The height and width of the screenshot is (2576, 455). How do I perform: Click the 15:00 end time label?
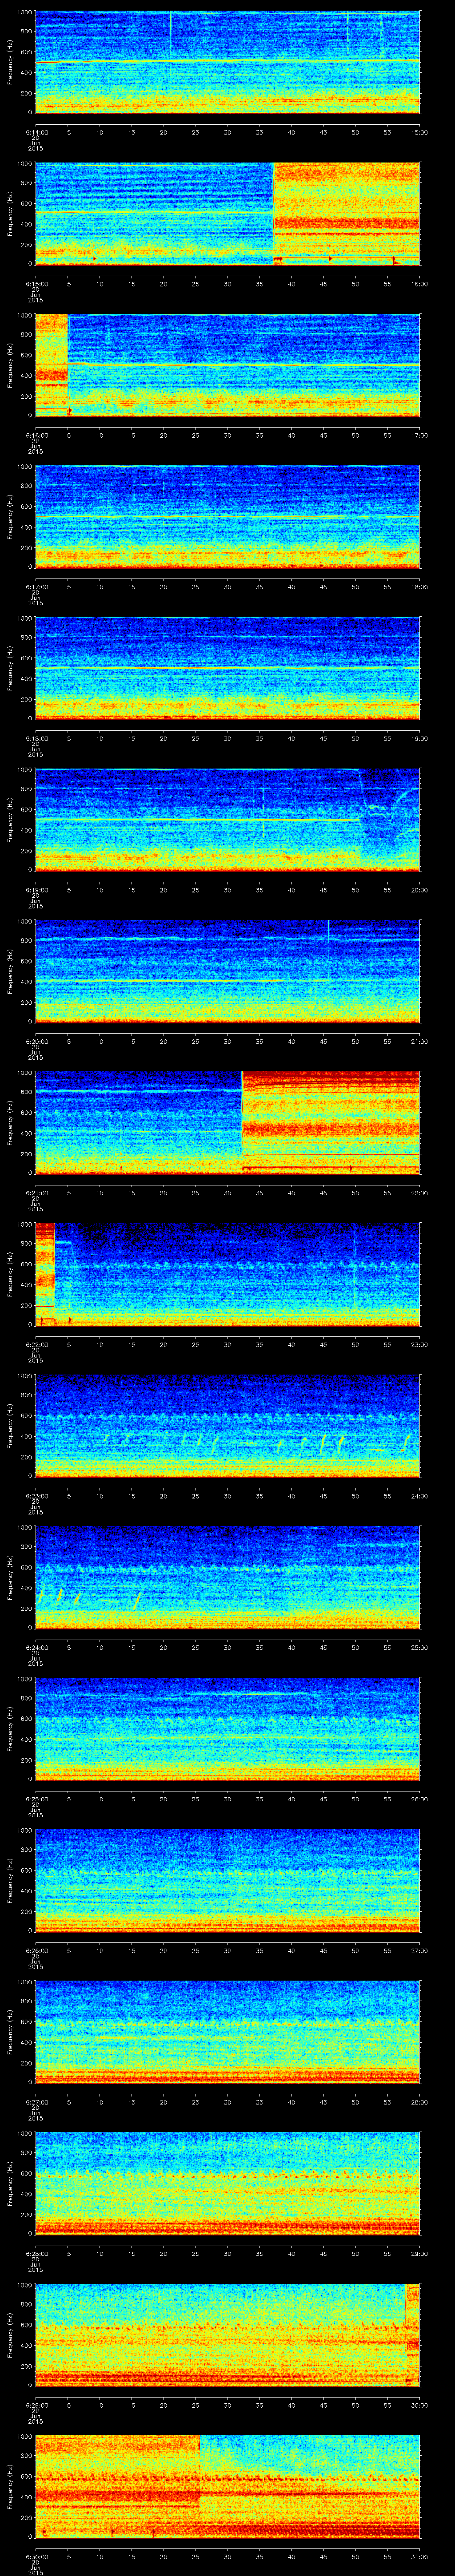(x=420, y=132)
